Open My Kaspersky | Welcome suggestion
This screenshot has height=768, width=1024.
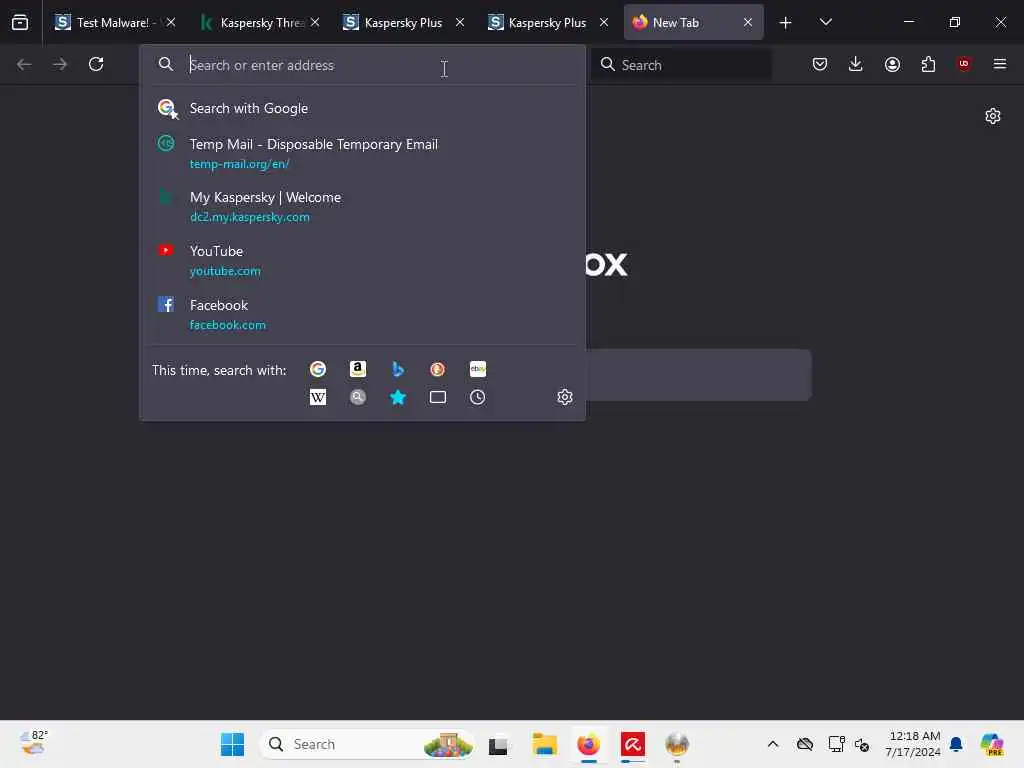coord(362,206)
